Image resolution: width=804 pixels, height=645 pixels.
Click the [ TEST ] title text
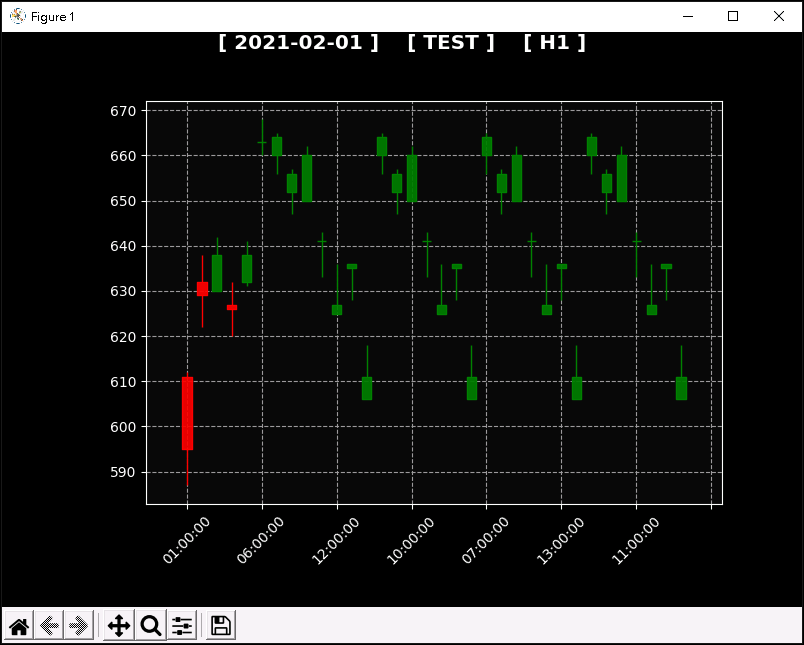[451, 43]
